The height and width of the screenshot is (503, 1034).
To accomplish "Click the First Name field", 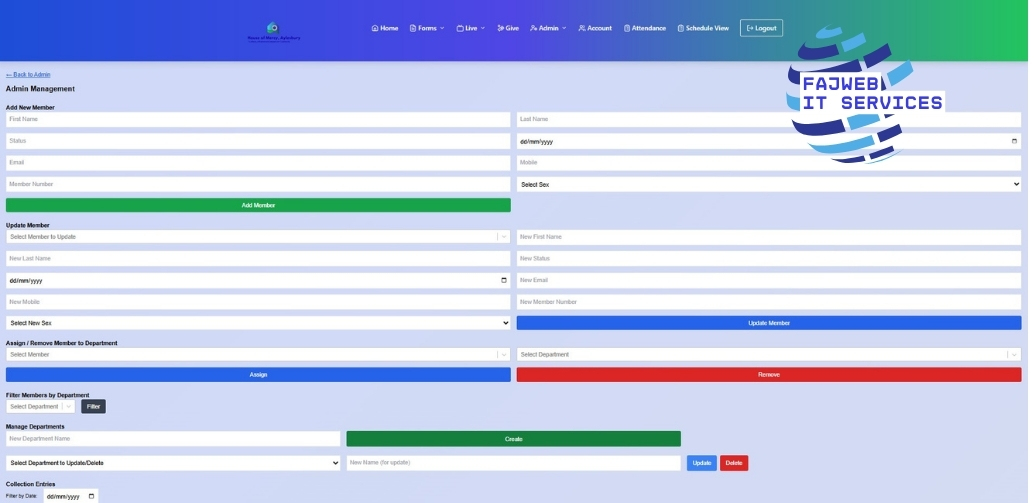I will 258,119.
